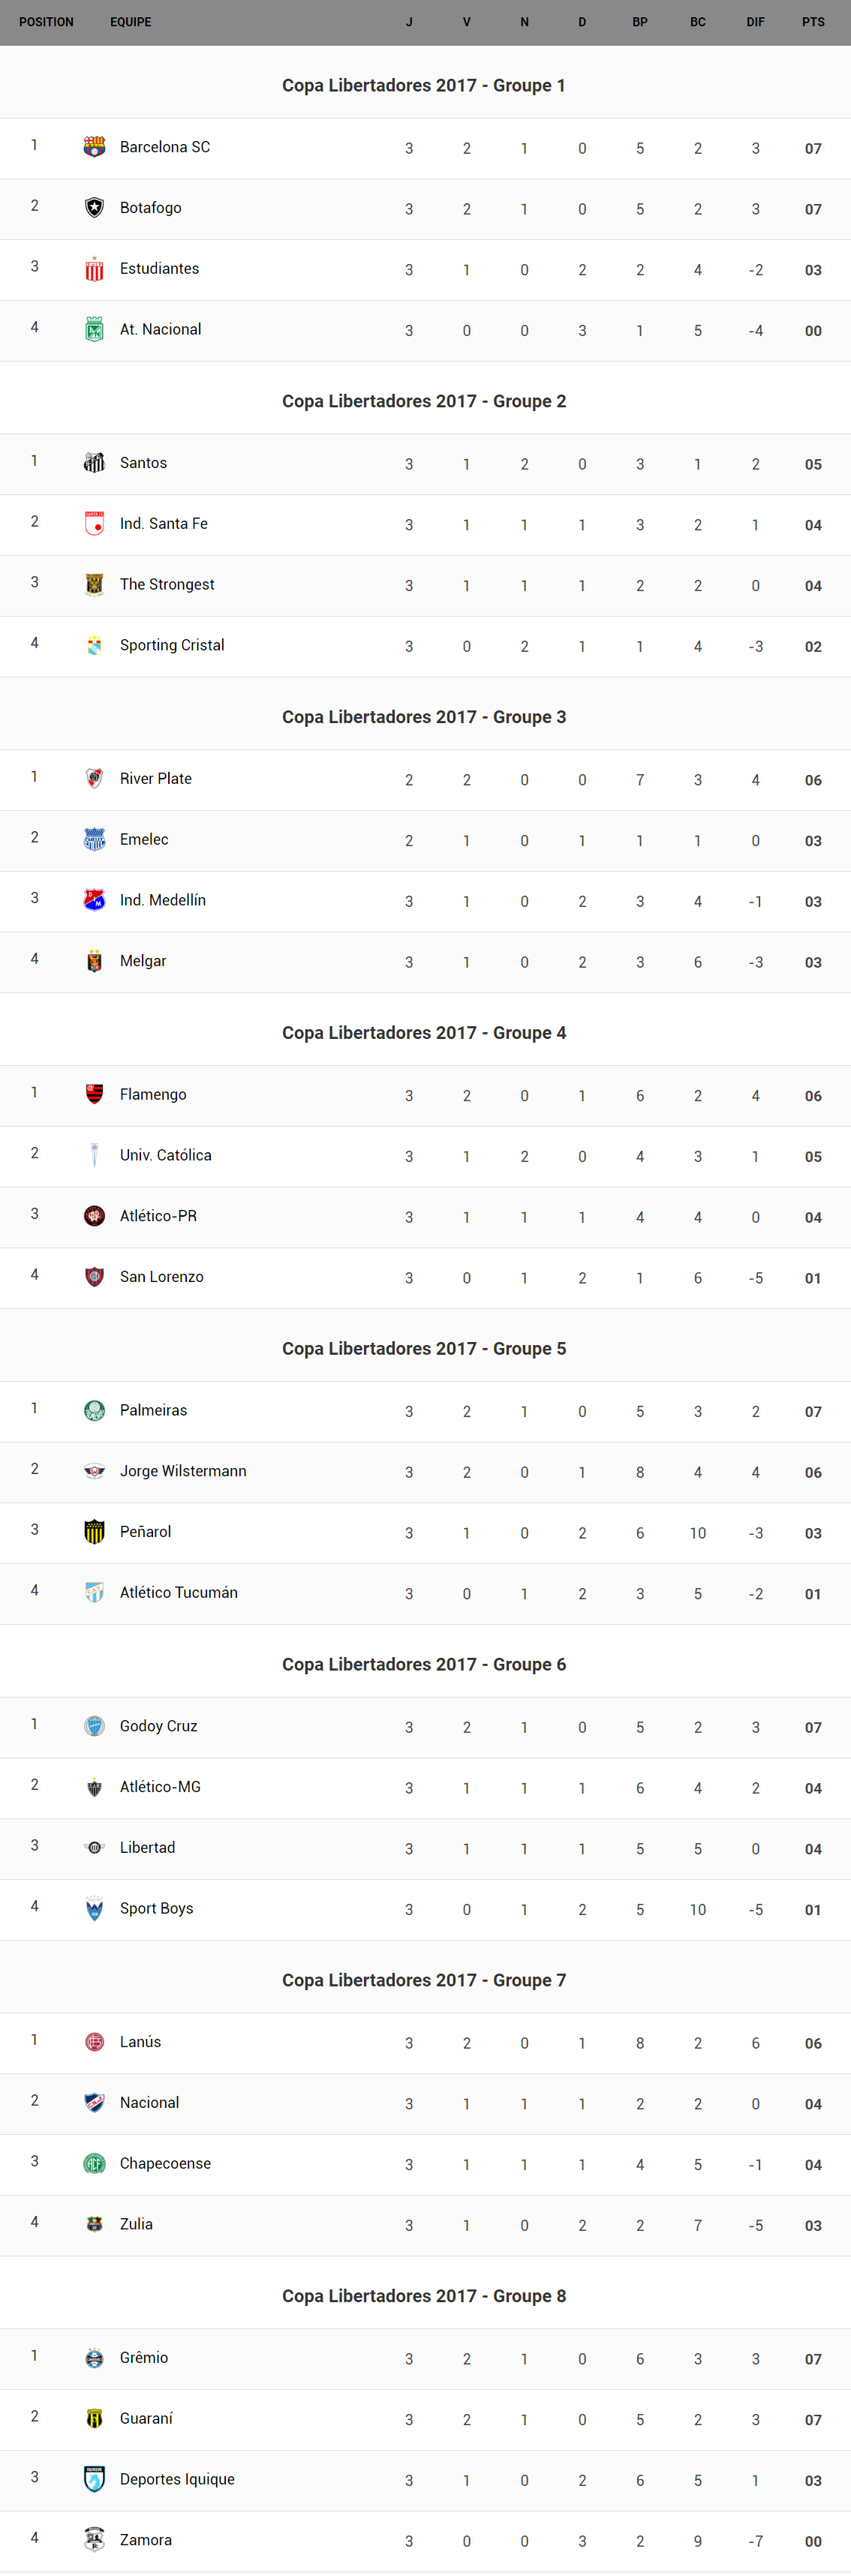Image resolution: width=851 pixels, height=2576 pixels.
Task: Click the Emelec club badge
Action: click(94, 840)
